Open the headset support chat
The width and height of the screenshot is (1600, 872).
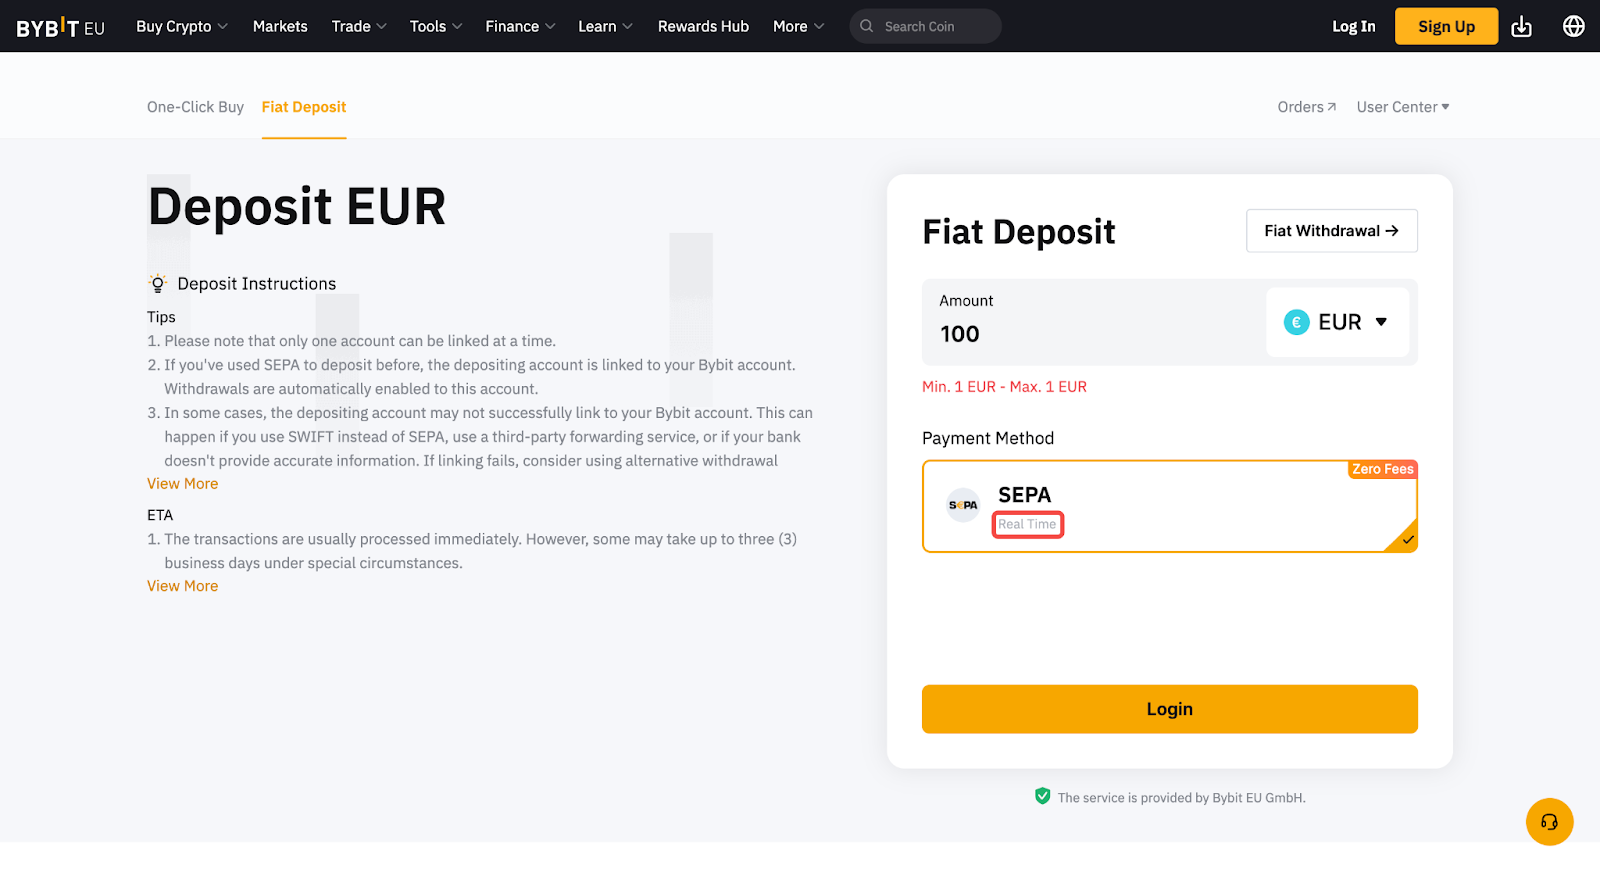(1549, 822)
